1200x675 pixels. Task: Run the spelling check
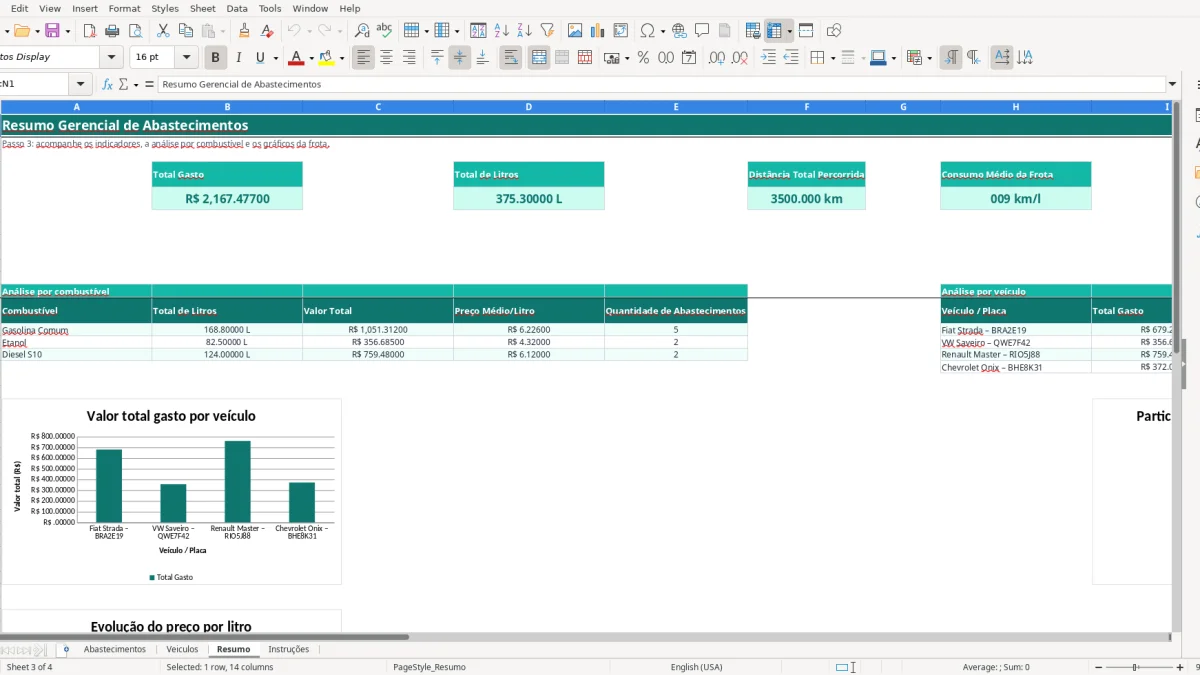384,31
